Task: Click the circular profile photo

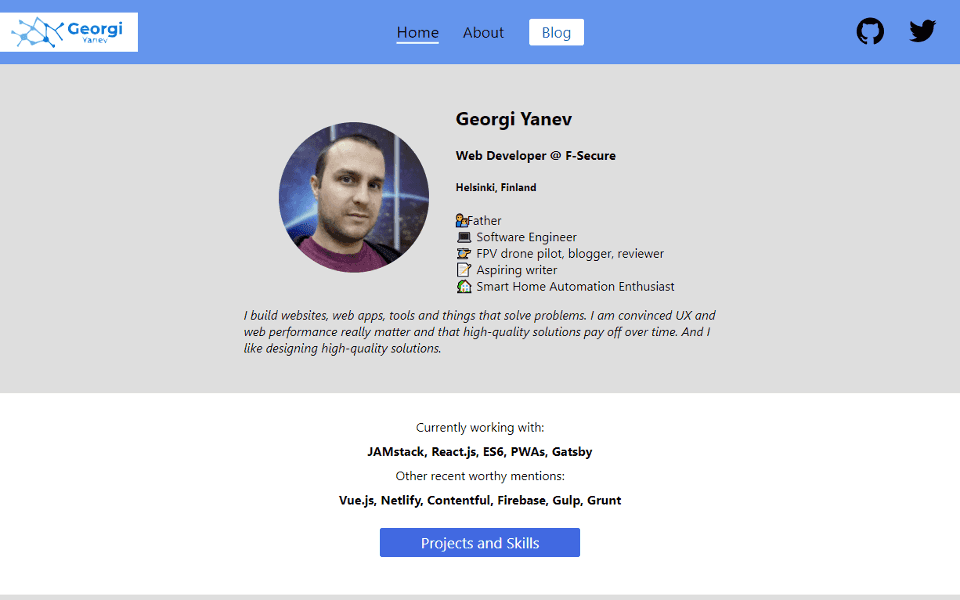Action: pyautogui.click(x=355, y=197)
